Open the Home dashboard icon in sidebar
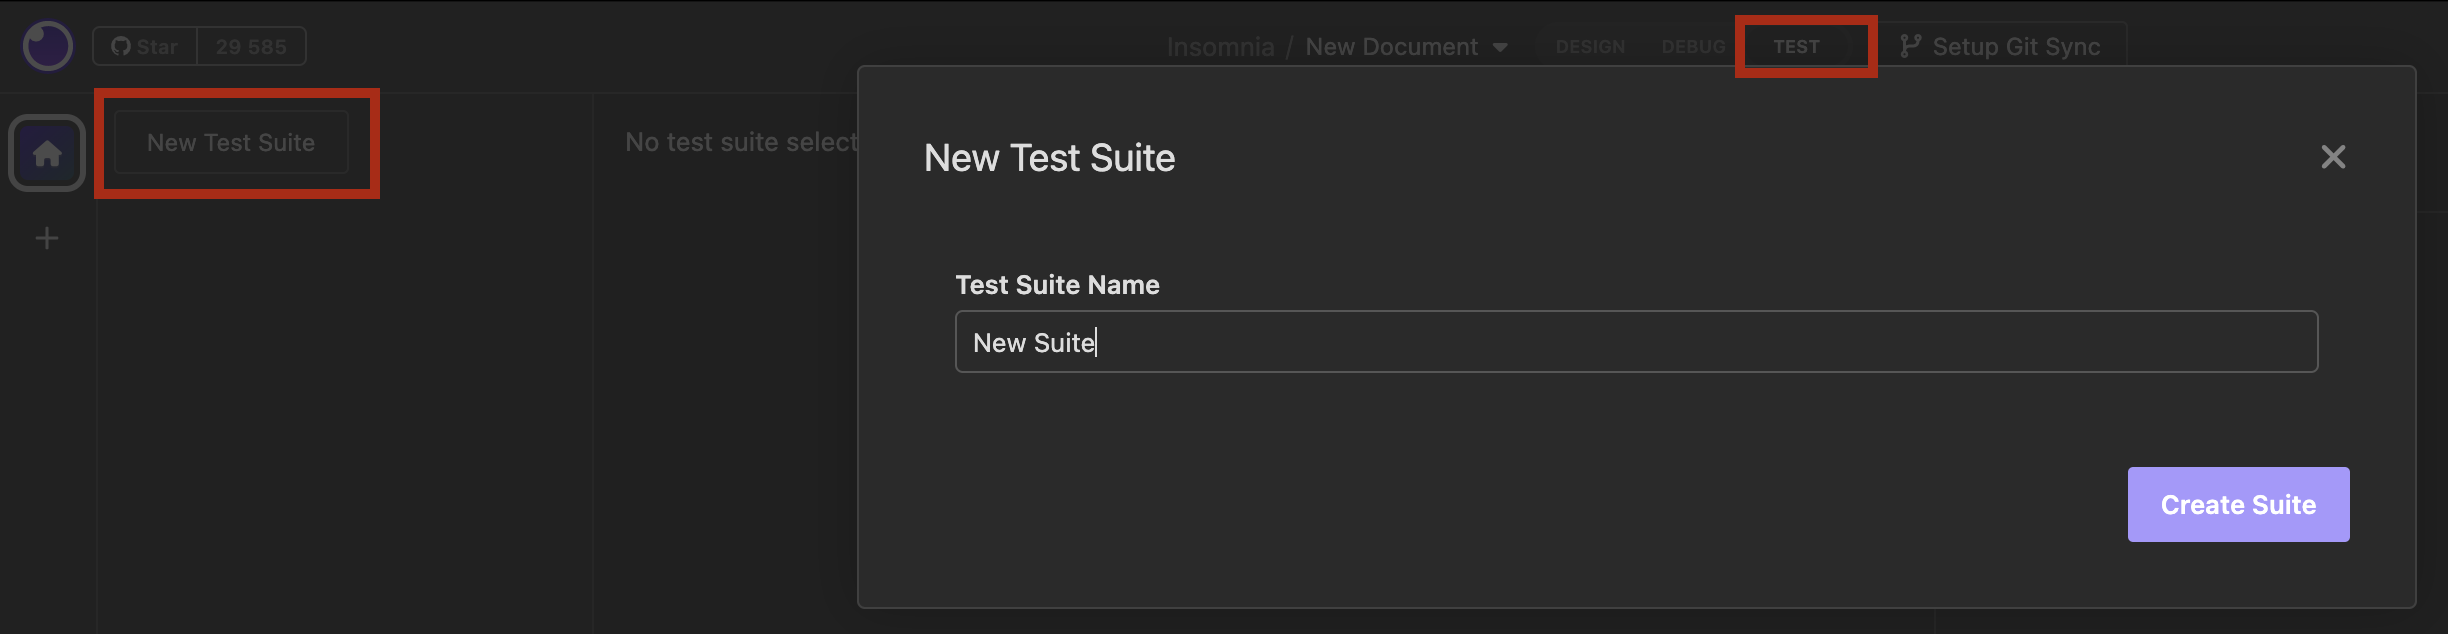The width and height of the screenshot is (2448, 634). pyautogui.click(x=47, y=153)
